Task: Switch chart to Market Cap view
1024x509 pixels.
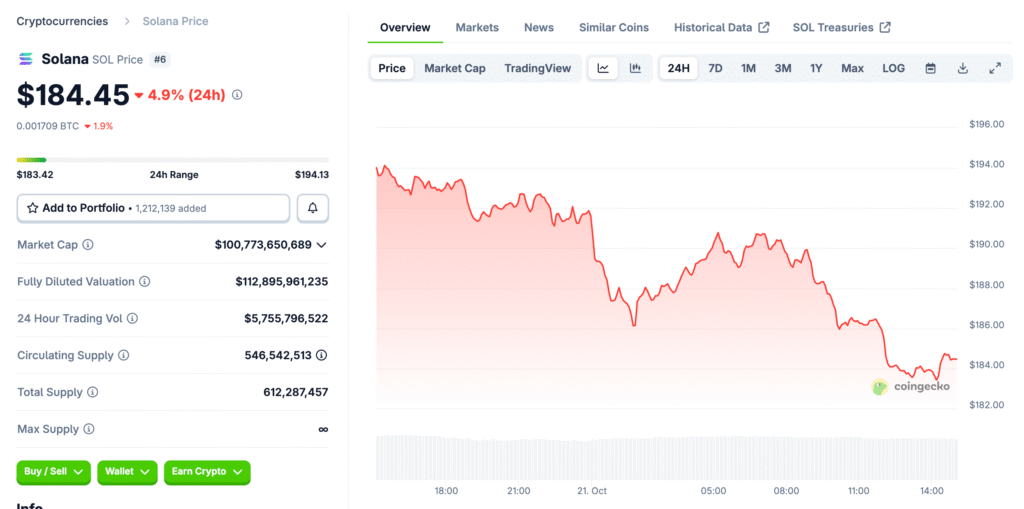Action: pyautogui.click(x=455, y=68)
